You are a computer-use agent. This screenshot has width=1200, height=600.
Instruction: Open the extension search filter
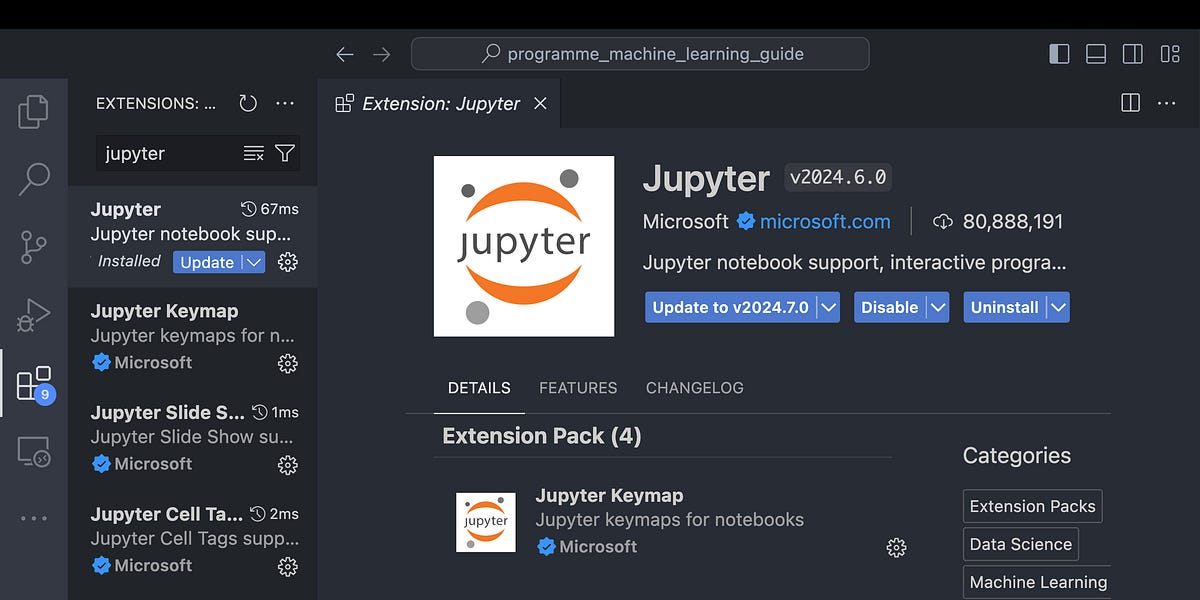click(285, 153)
